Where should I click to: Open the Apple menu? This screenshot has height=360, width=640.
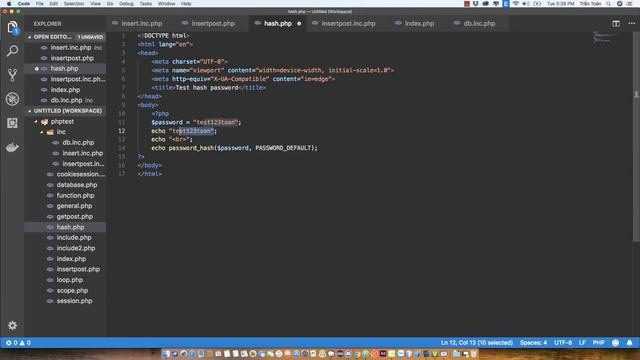click(9, 4)
